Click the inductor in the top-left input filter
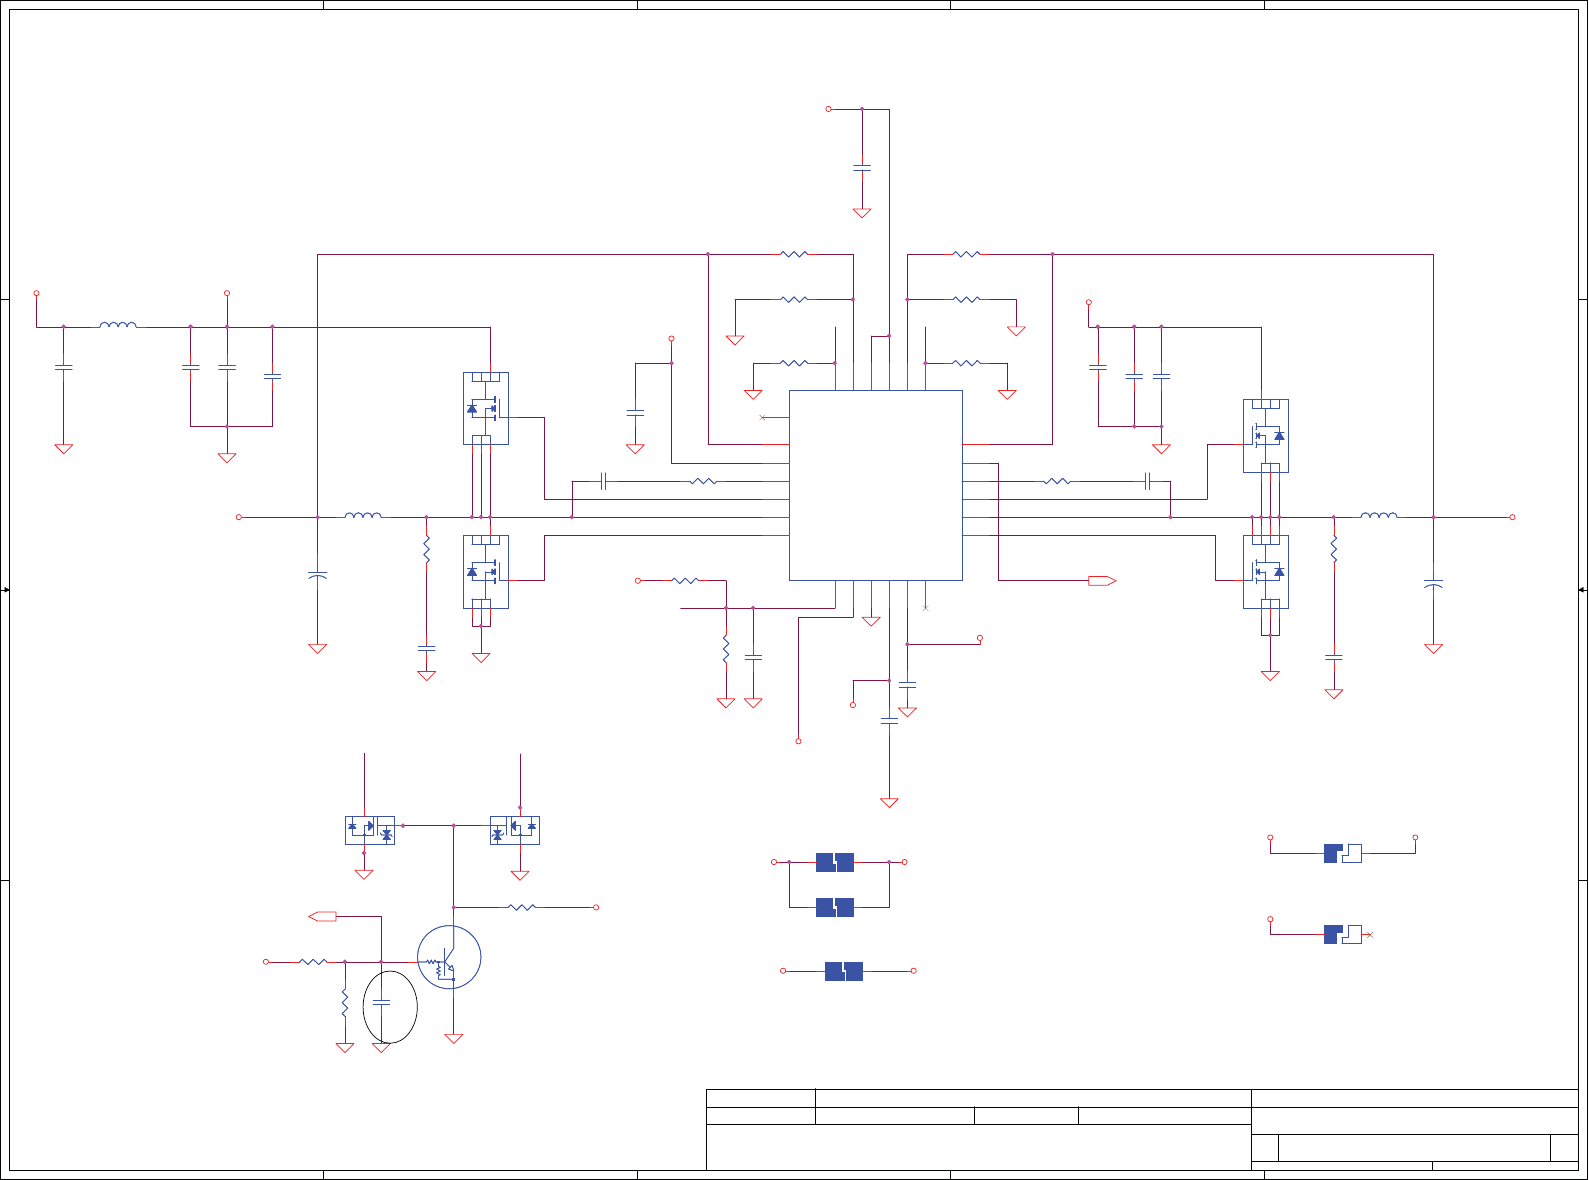The image size is (1589, 1180). pyautogui.click(x=118, y=324)
